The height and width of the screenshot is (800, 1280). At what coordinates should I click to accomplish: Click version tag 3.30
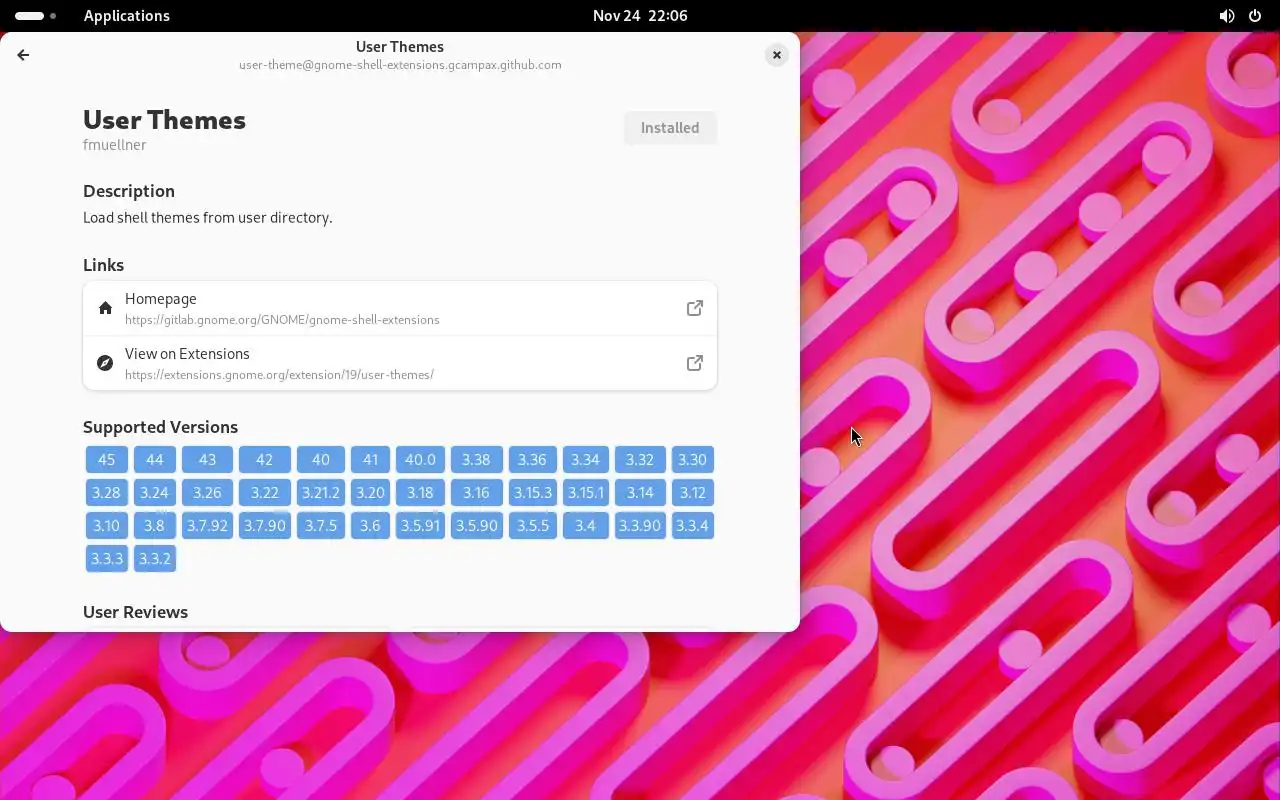click(x=692, y=460)
